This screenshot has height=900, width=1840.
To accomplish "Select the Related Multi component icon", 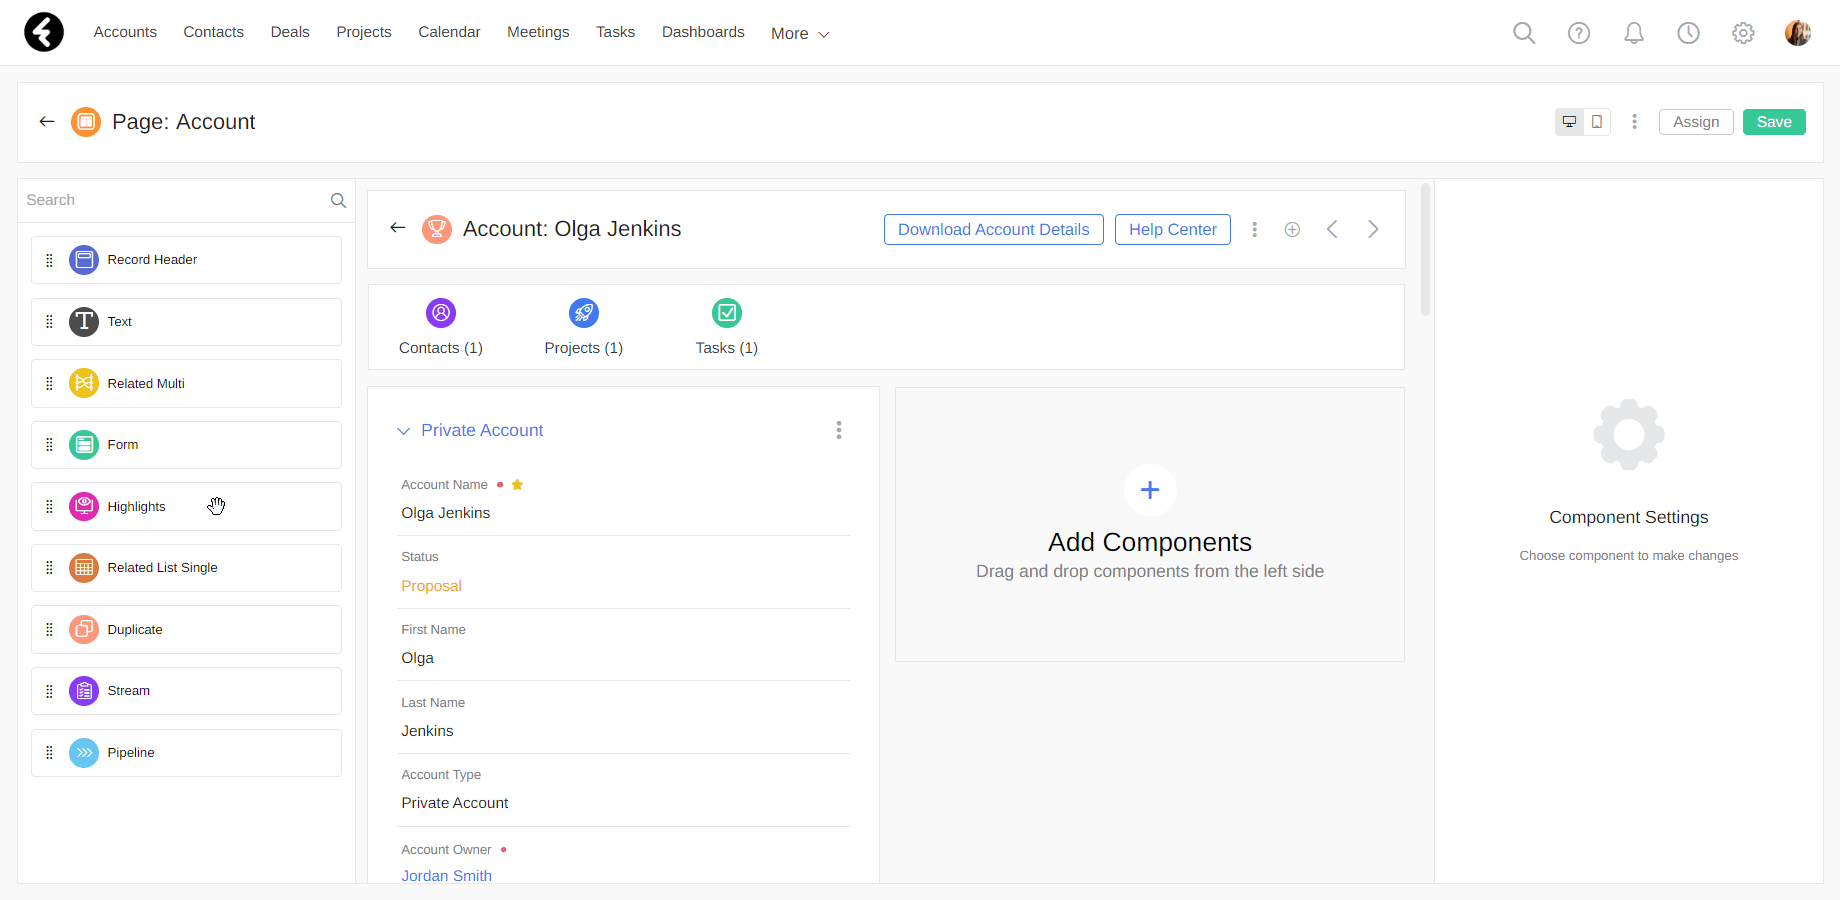I will pos(84,383).
